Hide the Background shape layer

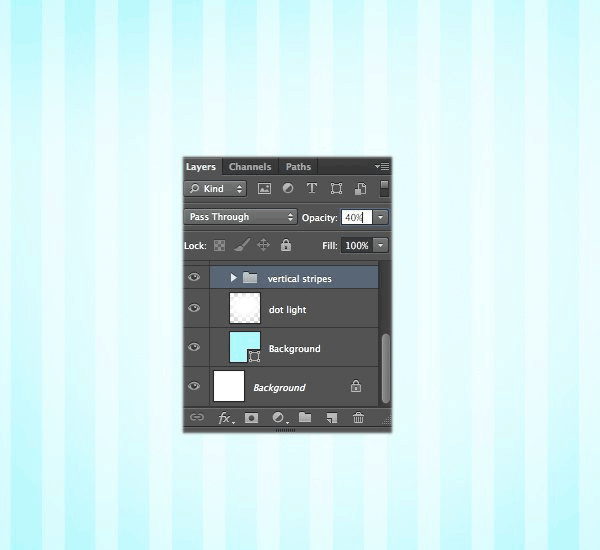click(x=194, y=347)
